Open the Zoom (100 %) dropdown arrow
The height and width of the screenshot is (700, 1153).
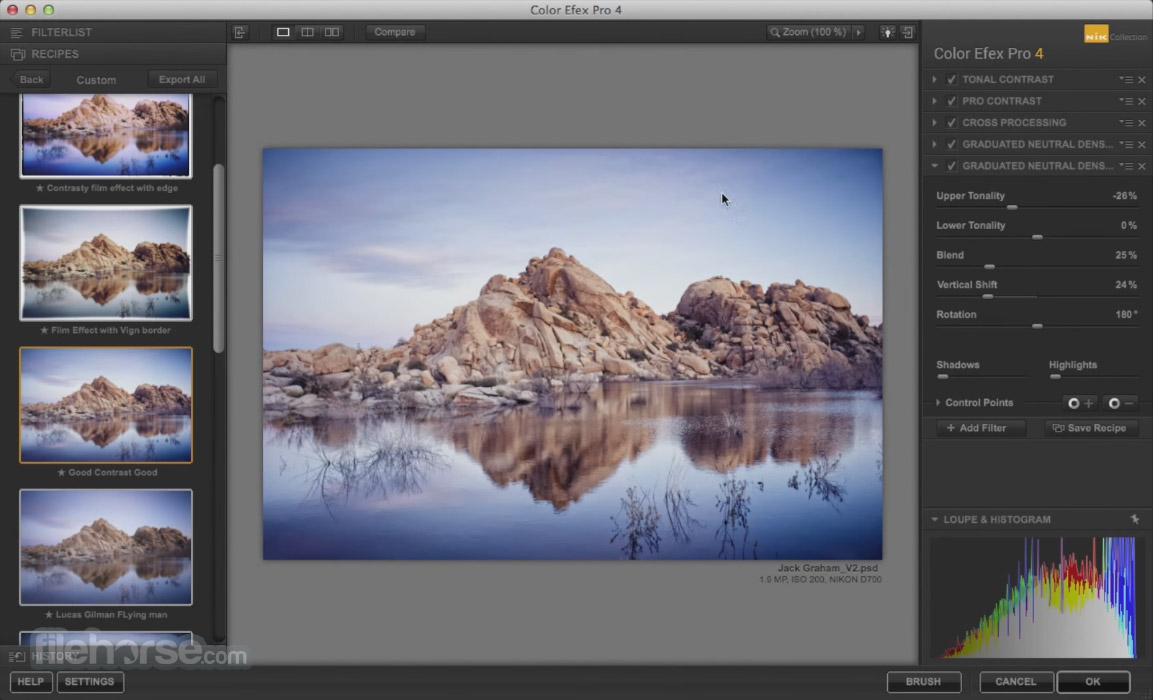(858, 32)
